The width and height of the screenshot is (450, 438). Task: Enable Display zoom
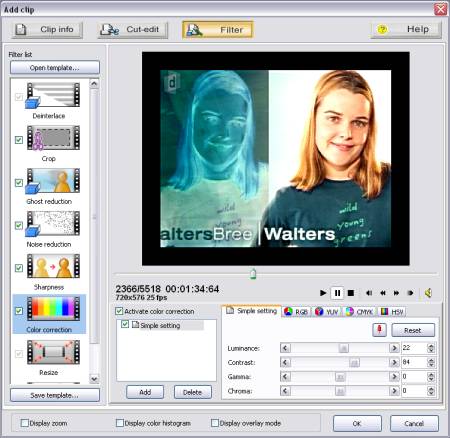coord(25,423)
